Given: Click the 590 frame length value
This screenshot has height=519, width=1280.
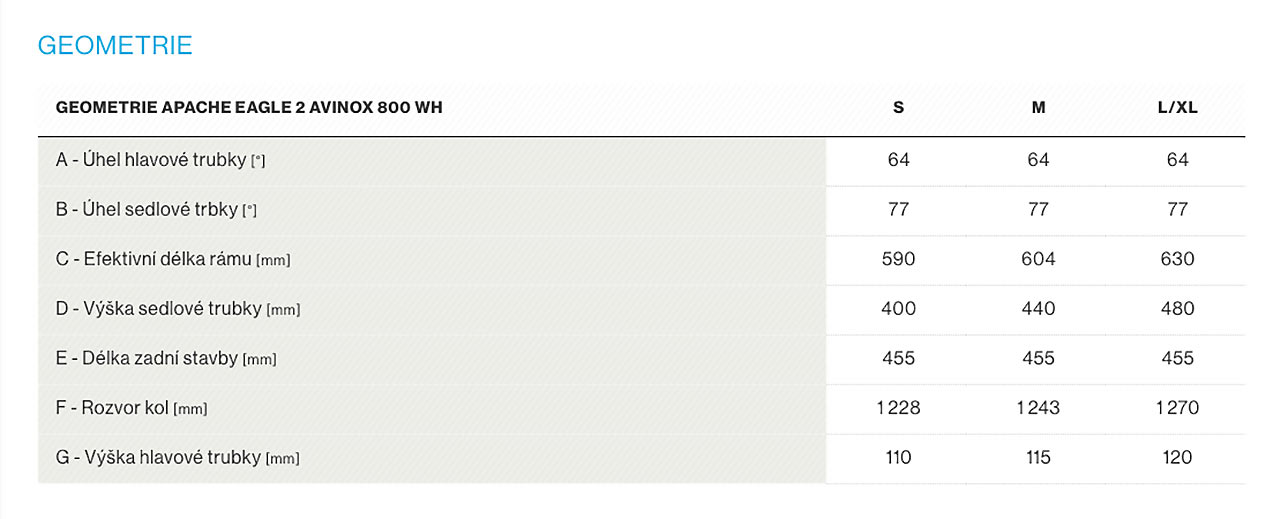Looking at the screenshot, I should click(x=898, y=259).
